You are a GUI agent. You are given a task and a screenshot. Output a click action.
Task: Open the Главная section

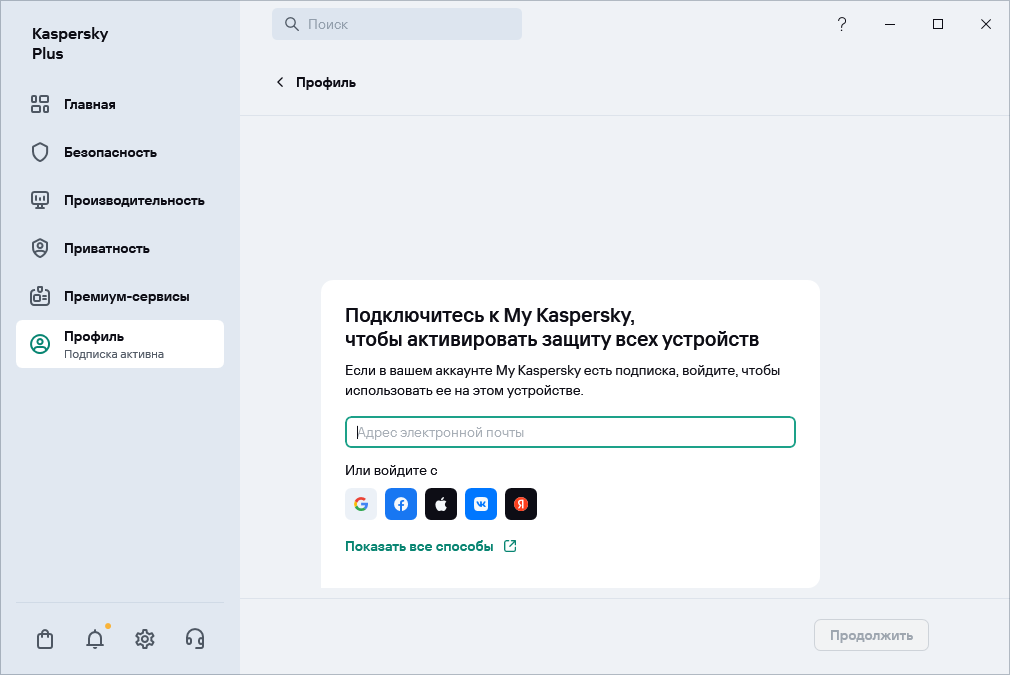click(x=89, y=104)
